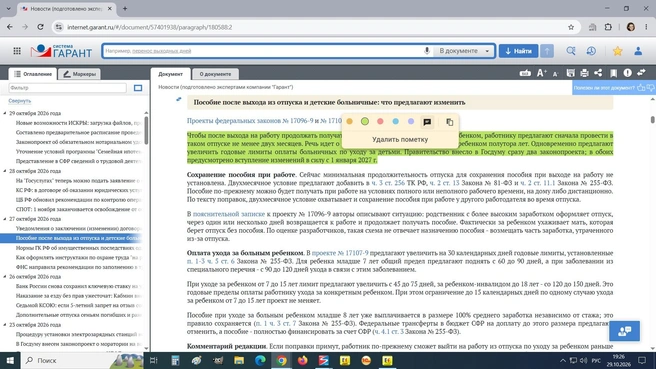Collapse the '29 октября 2026 года' tree group
656x369 pixels.
pos(5,113)
